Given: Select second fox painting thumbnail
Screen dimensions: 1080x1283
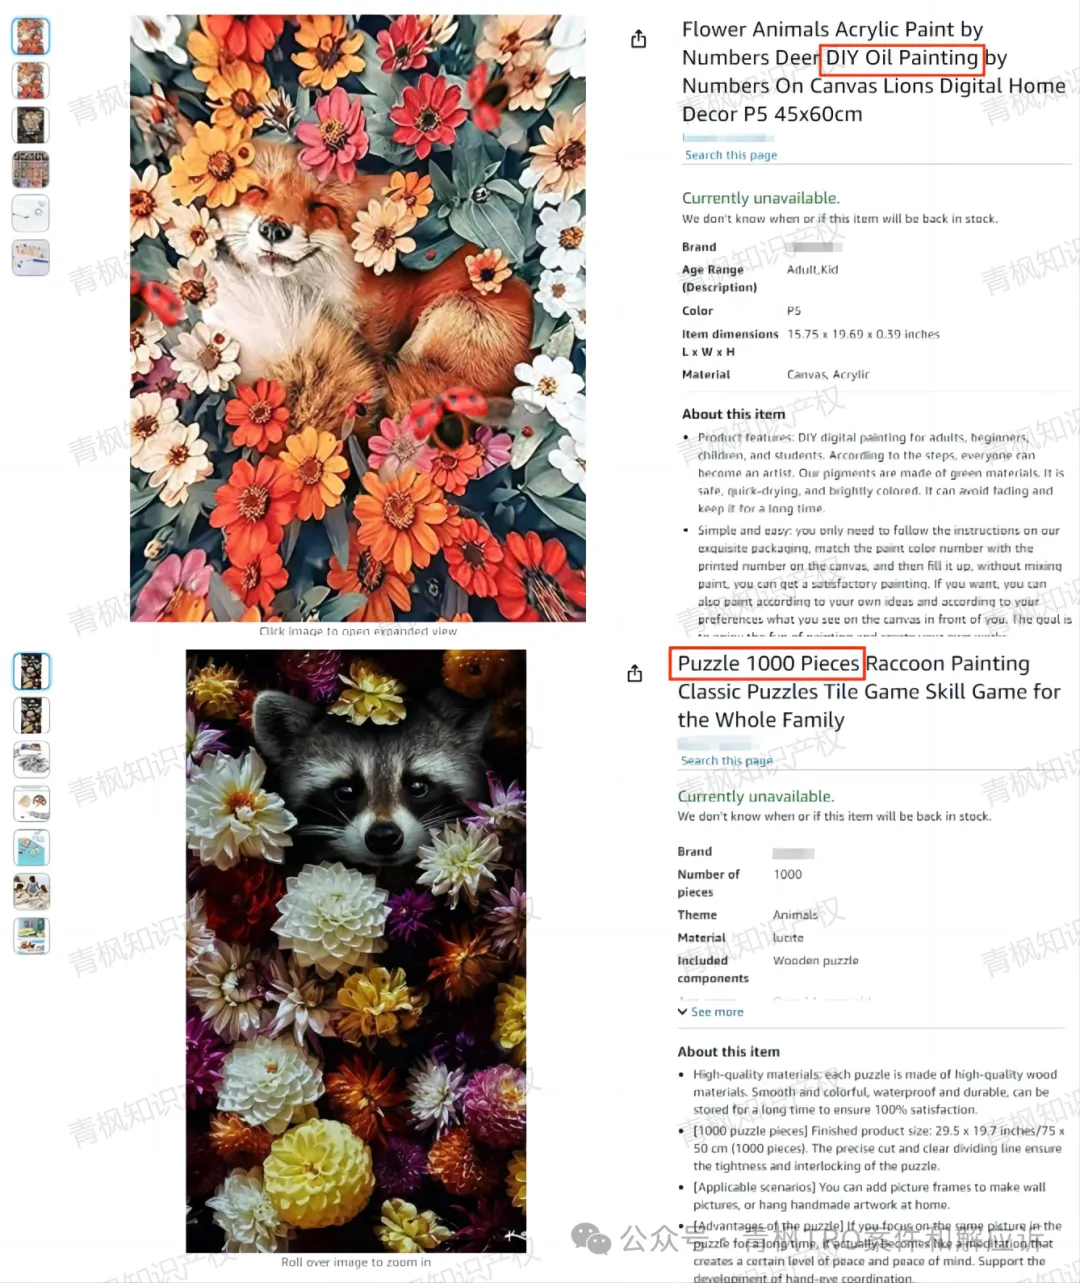Looking at the screenshot, I should (30, 81).
